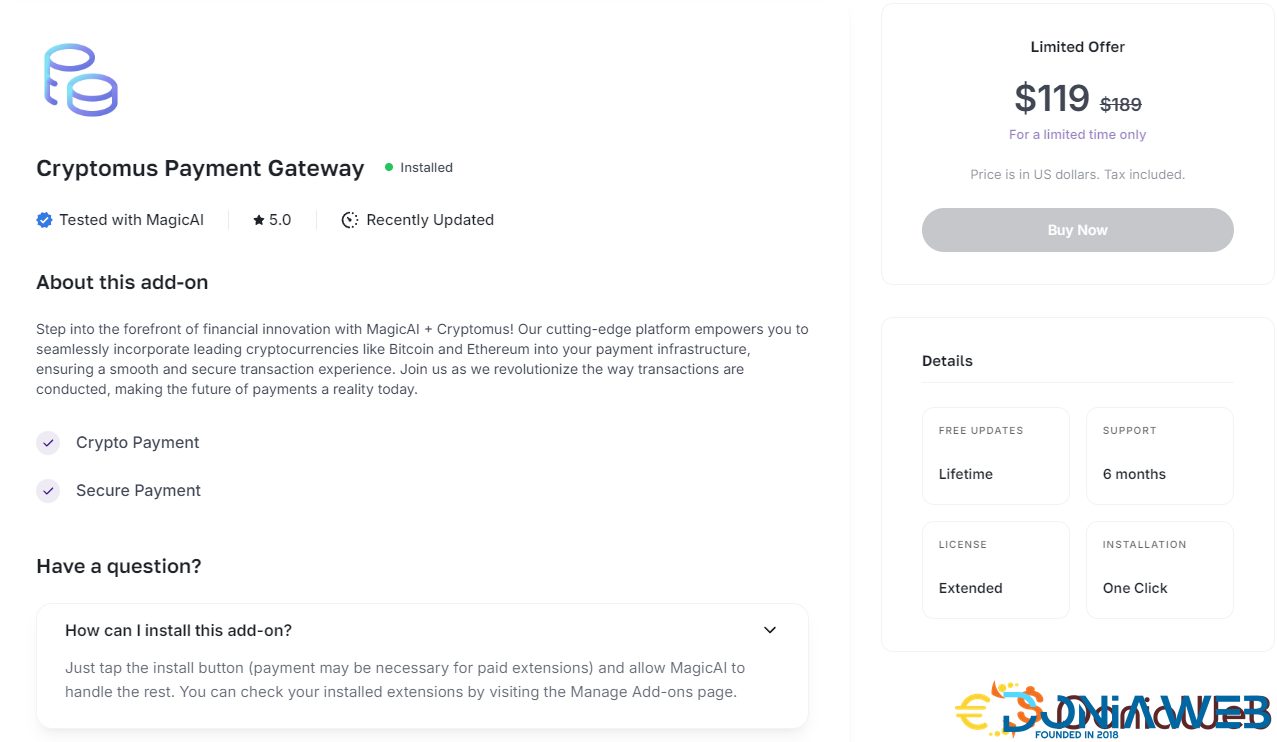Click the Free Updates Lifetime card
Viewport: 1277px width, 742px height.
[x=996, y=455]
